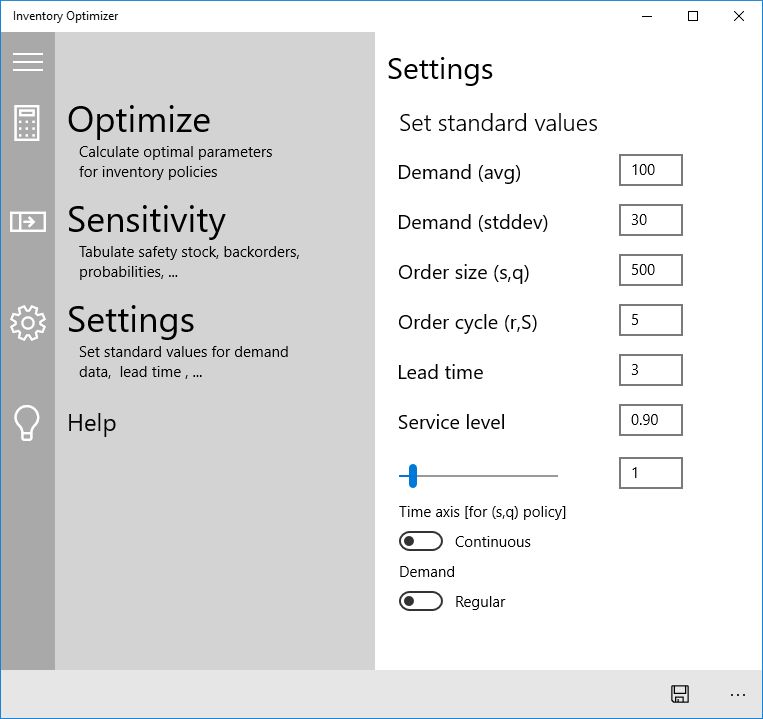
Task: Open the Sensitivity section heading
Action: click(x=146, y=220)
